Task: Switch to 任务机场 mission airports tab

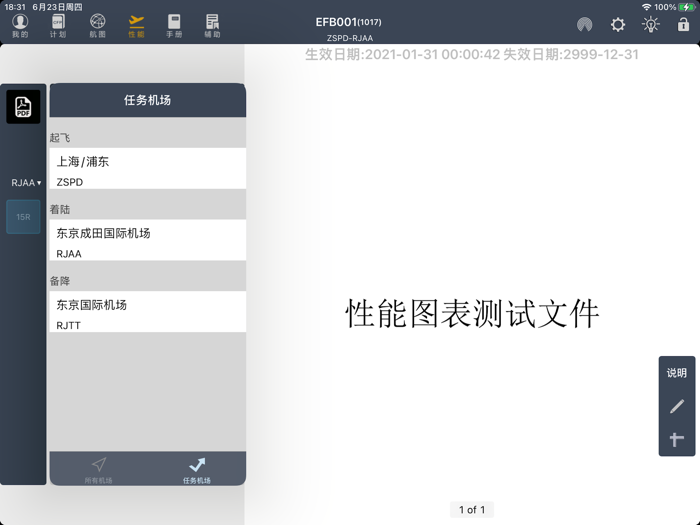Action: click(196, 470)
